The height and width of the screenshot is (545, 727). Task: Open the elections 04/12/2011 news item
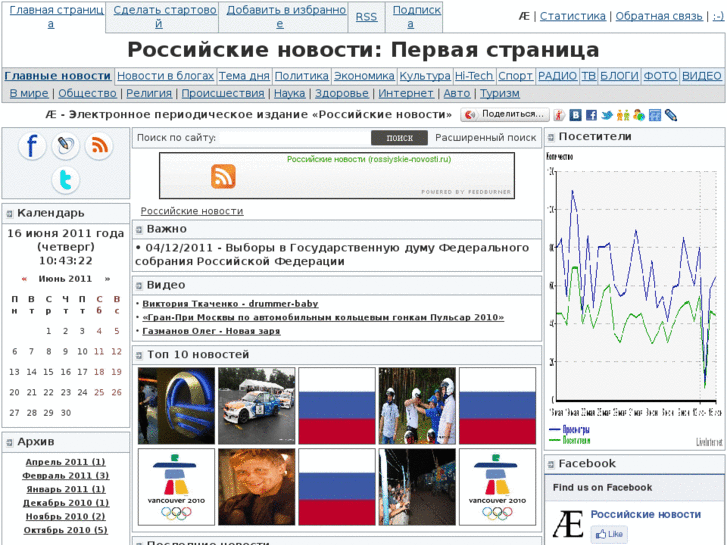tap(332, 255)
